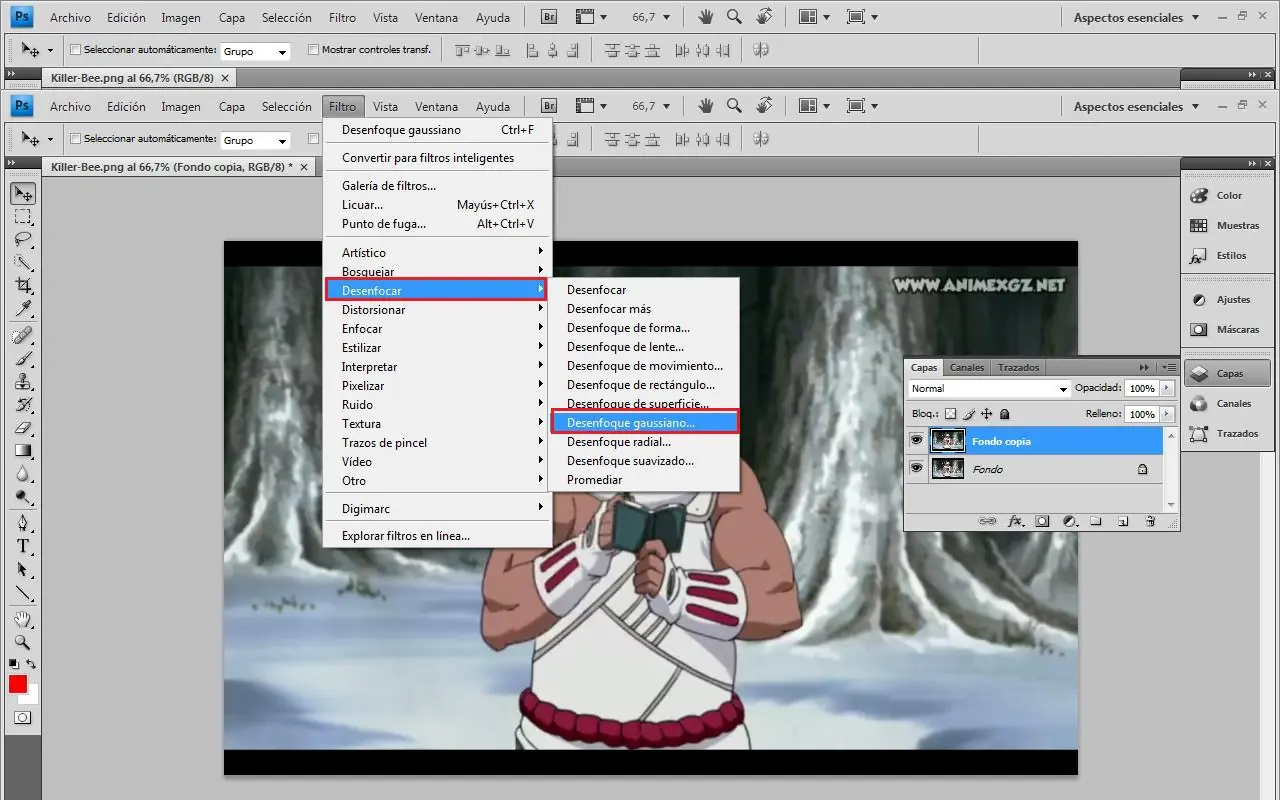Select the Crop tool
The height and width of the screenshot is (800, 1280).
point(23,286)
